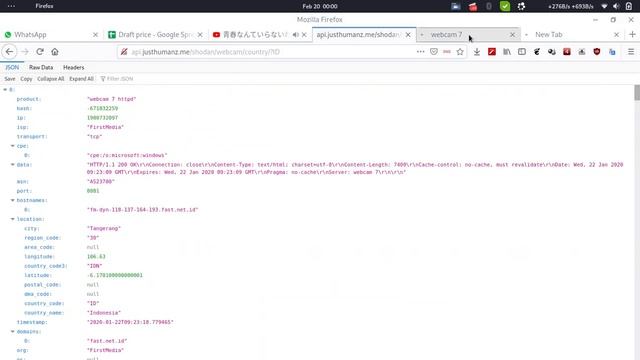Click the timestamp value row

click(130, 322)
